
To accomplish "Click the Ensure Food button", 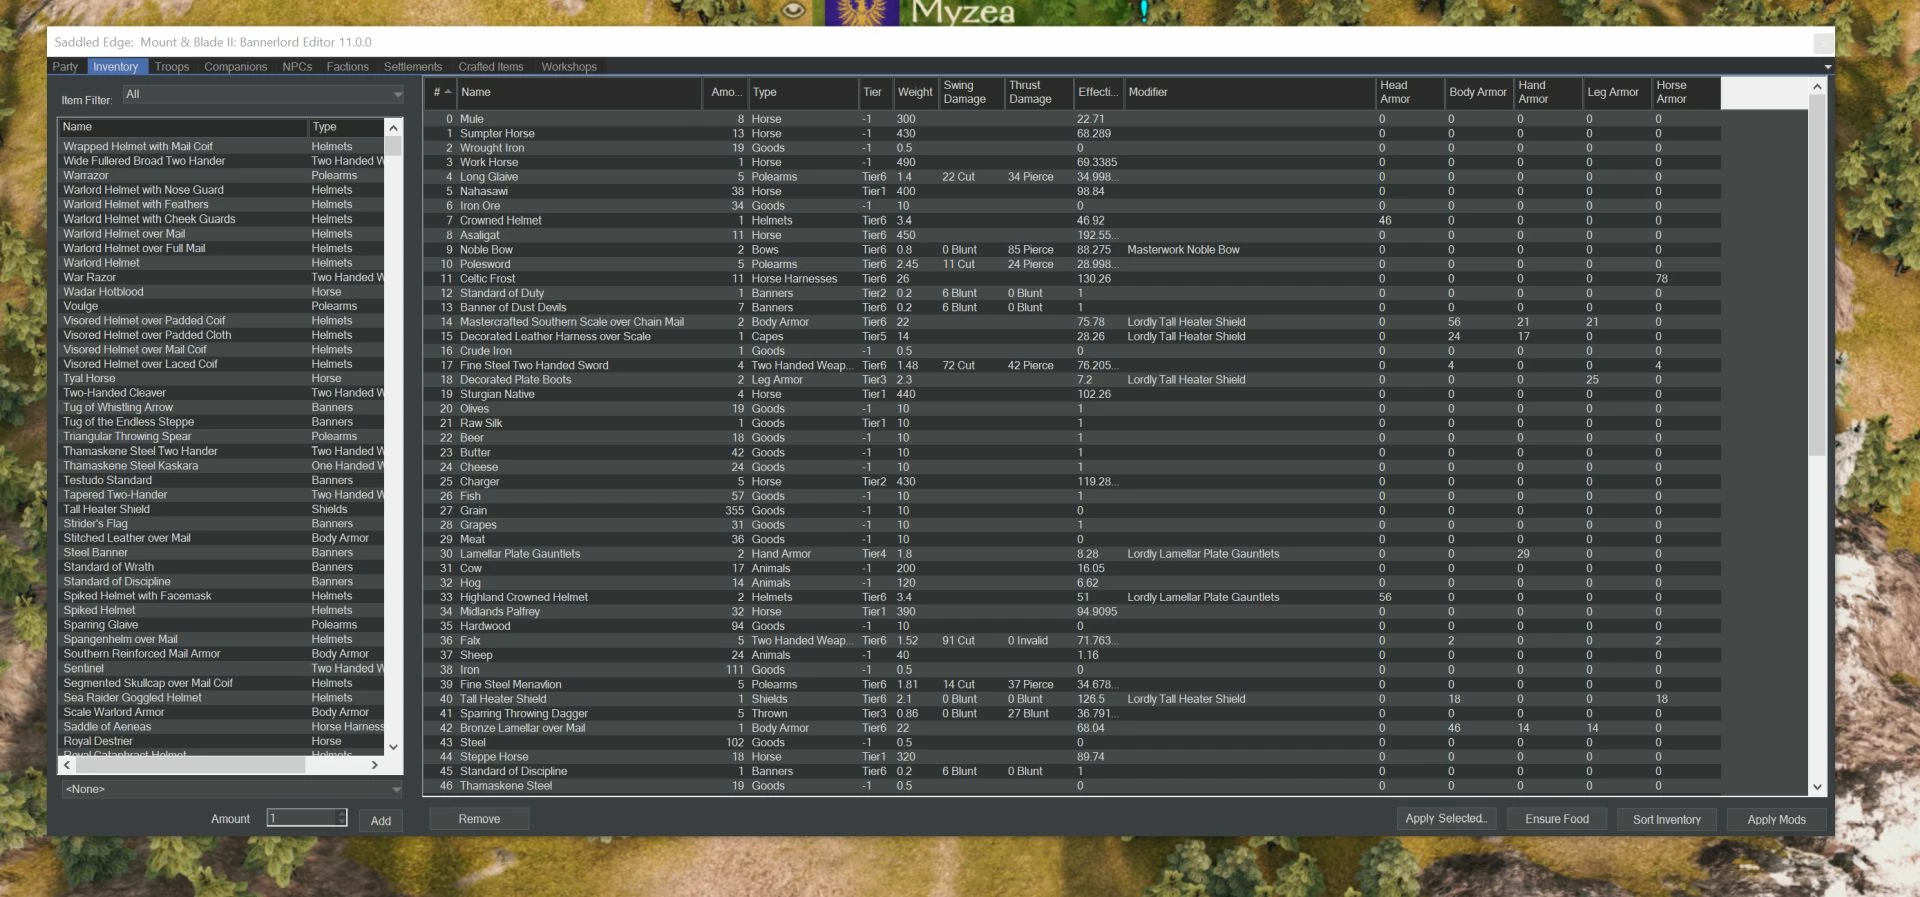I will point(1557,819).
